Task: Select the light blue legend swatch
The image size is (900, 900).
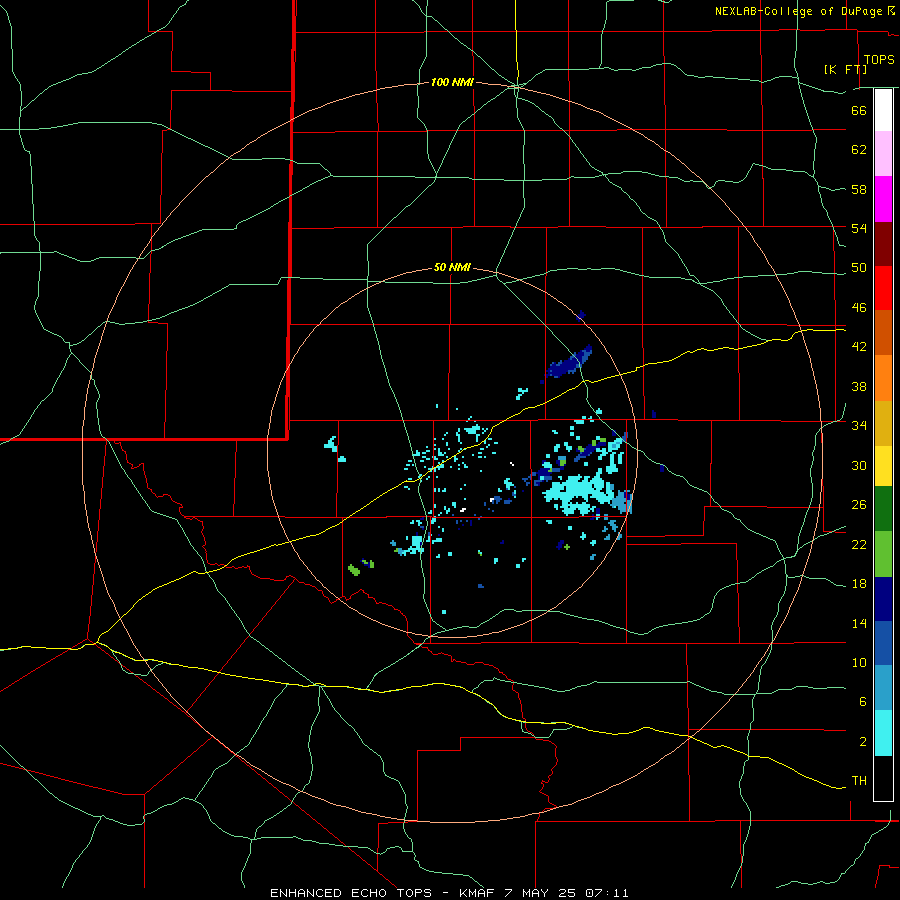Action: pos(883,688)
